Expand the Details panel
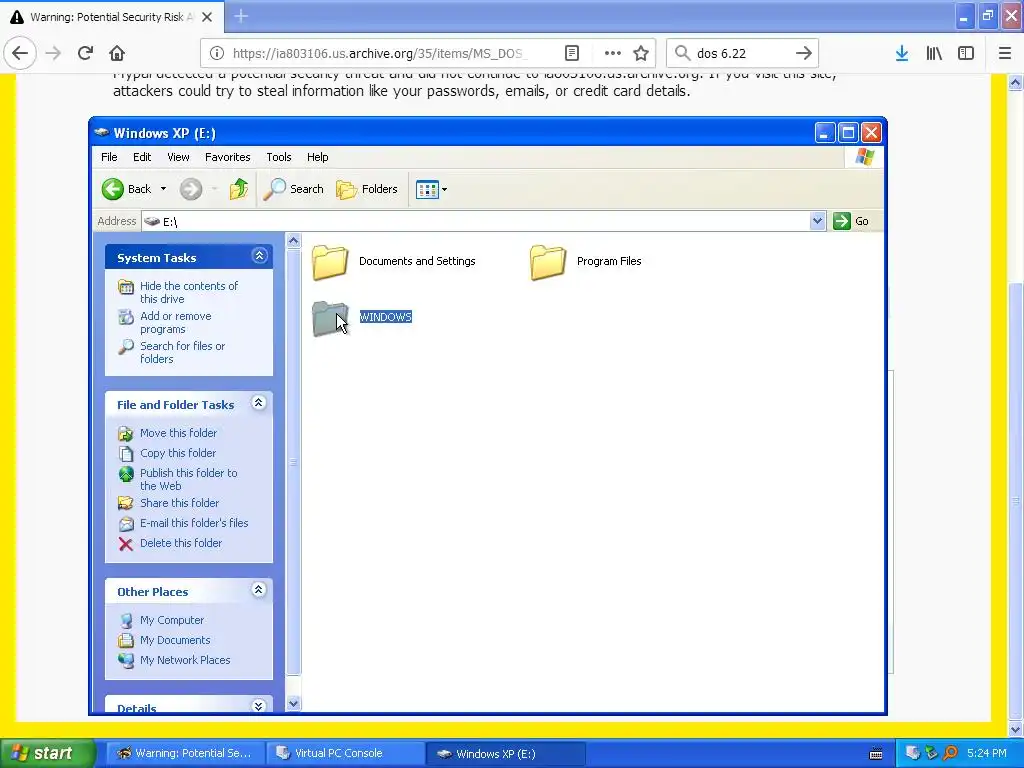This screenshot has width=1024, height=768. pyautogui.click(x=259, y=706)
